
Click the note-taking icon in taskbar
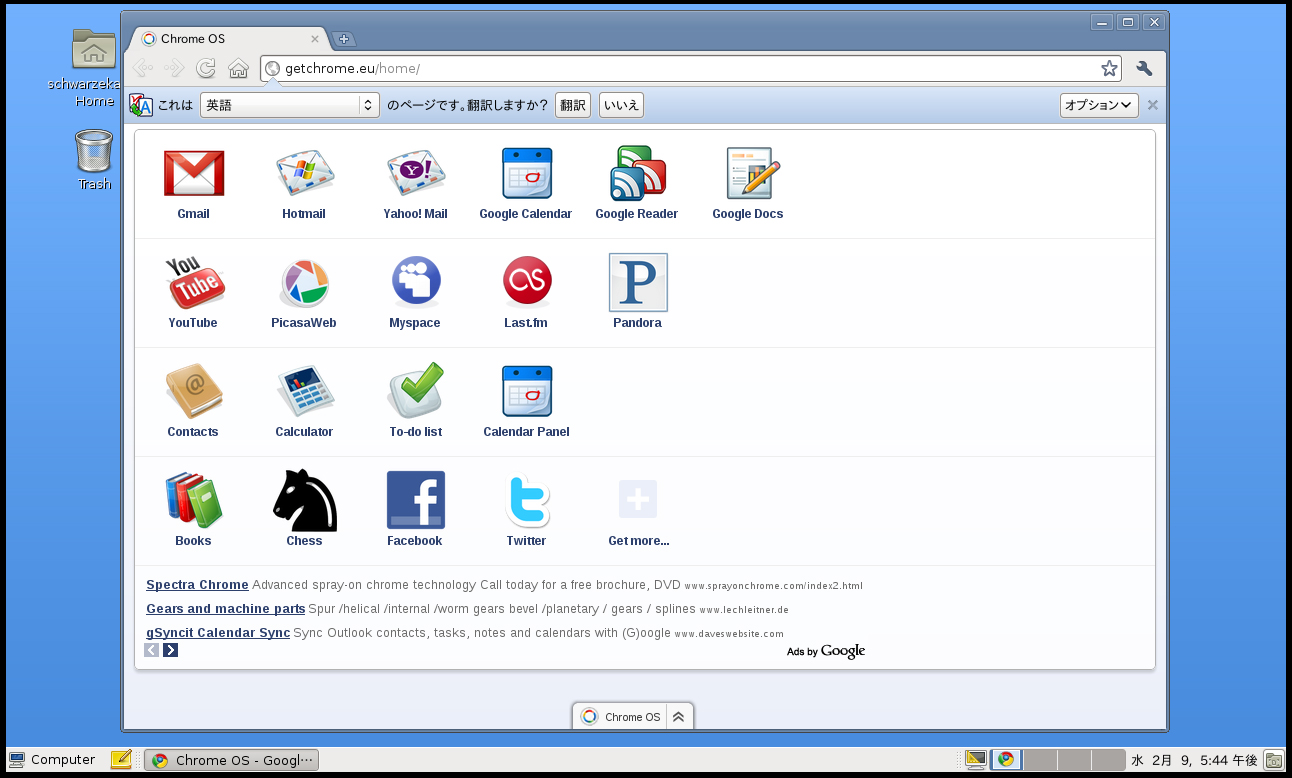pyautogui.click(x=121, y=760)
